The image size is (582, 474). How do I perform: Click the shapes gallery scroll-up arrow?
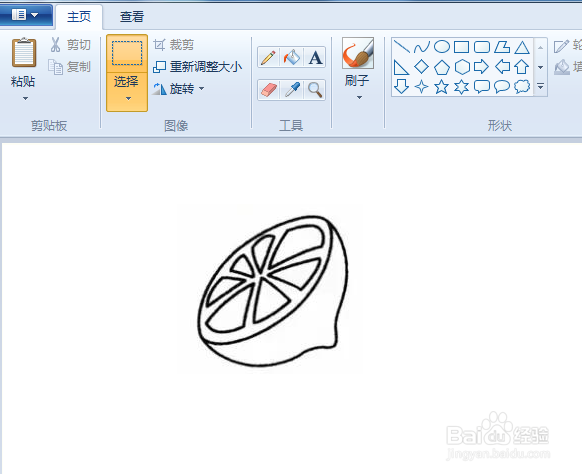click(540, 48)
